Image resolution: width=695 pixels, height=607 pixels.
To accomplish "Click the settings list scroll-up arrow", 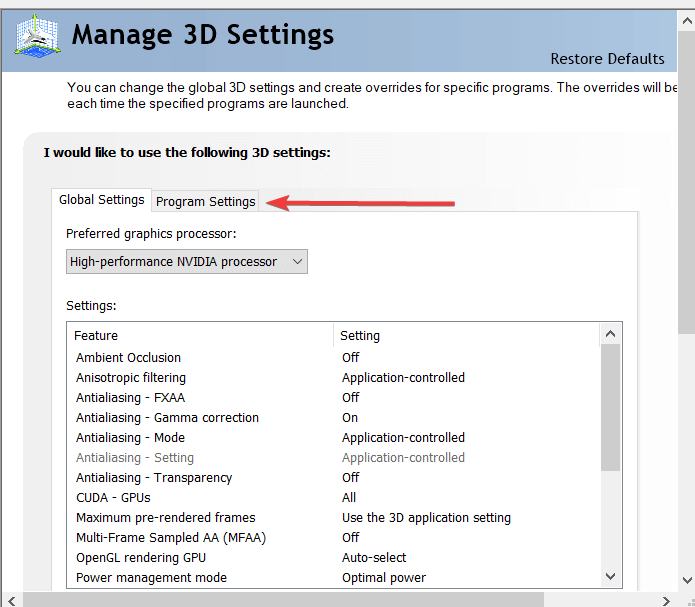I will click(610, 334).
